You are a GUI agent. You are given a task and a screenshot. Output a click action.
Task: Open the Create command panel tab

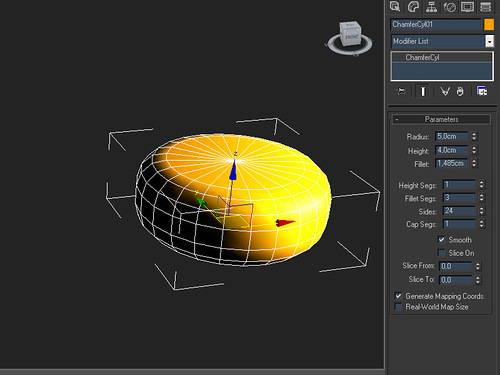point(395,7)
